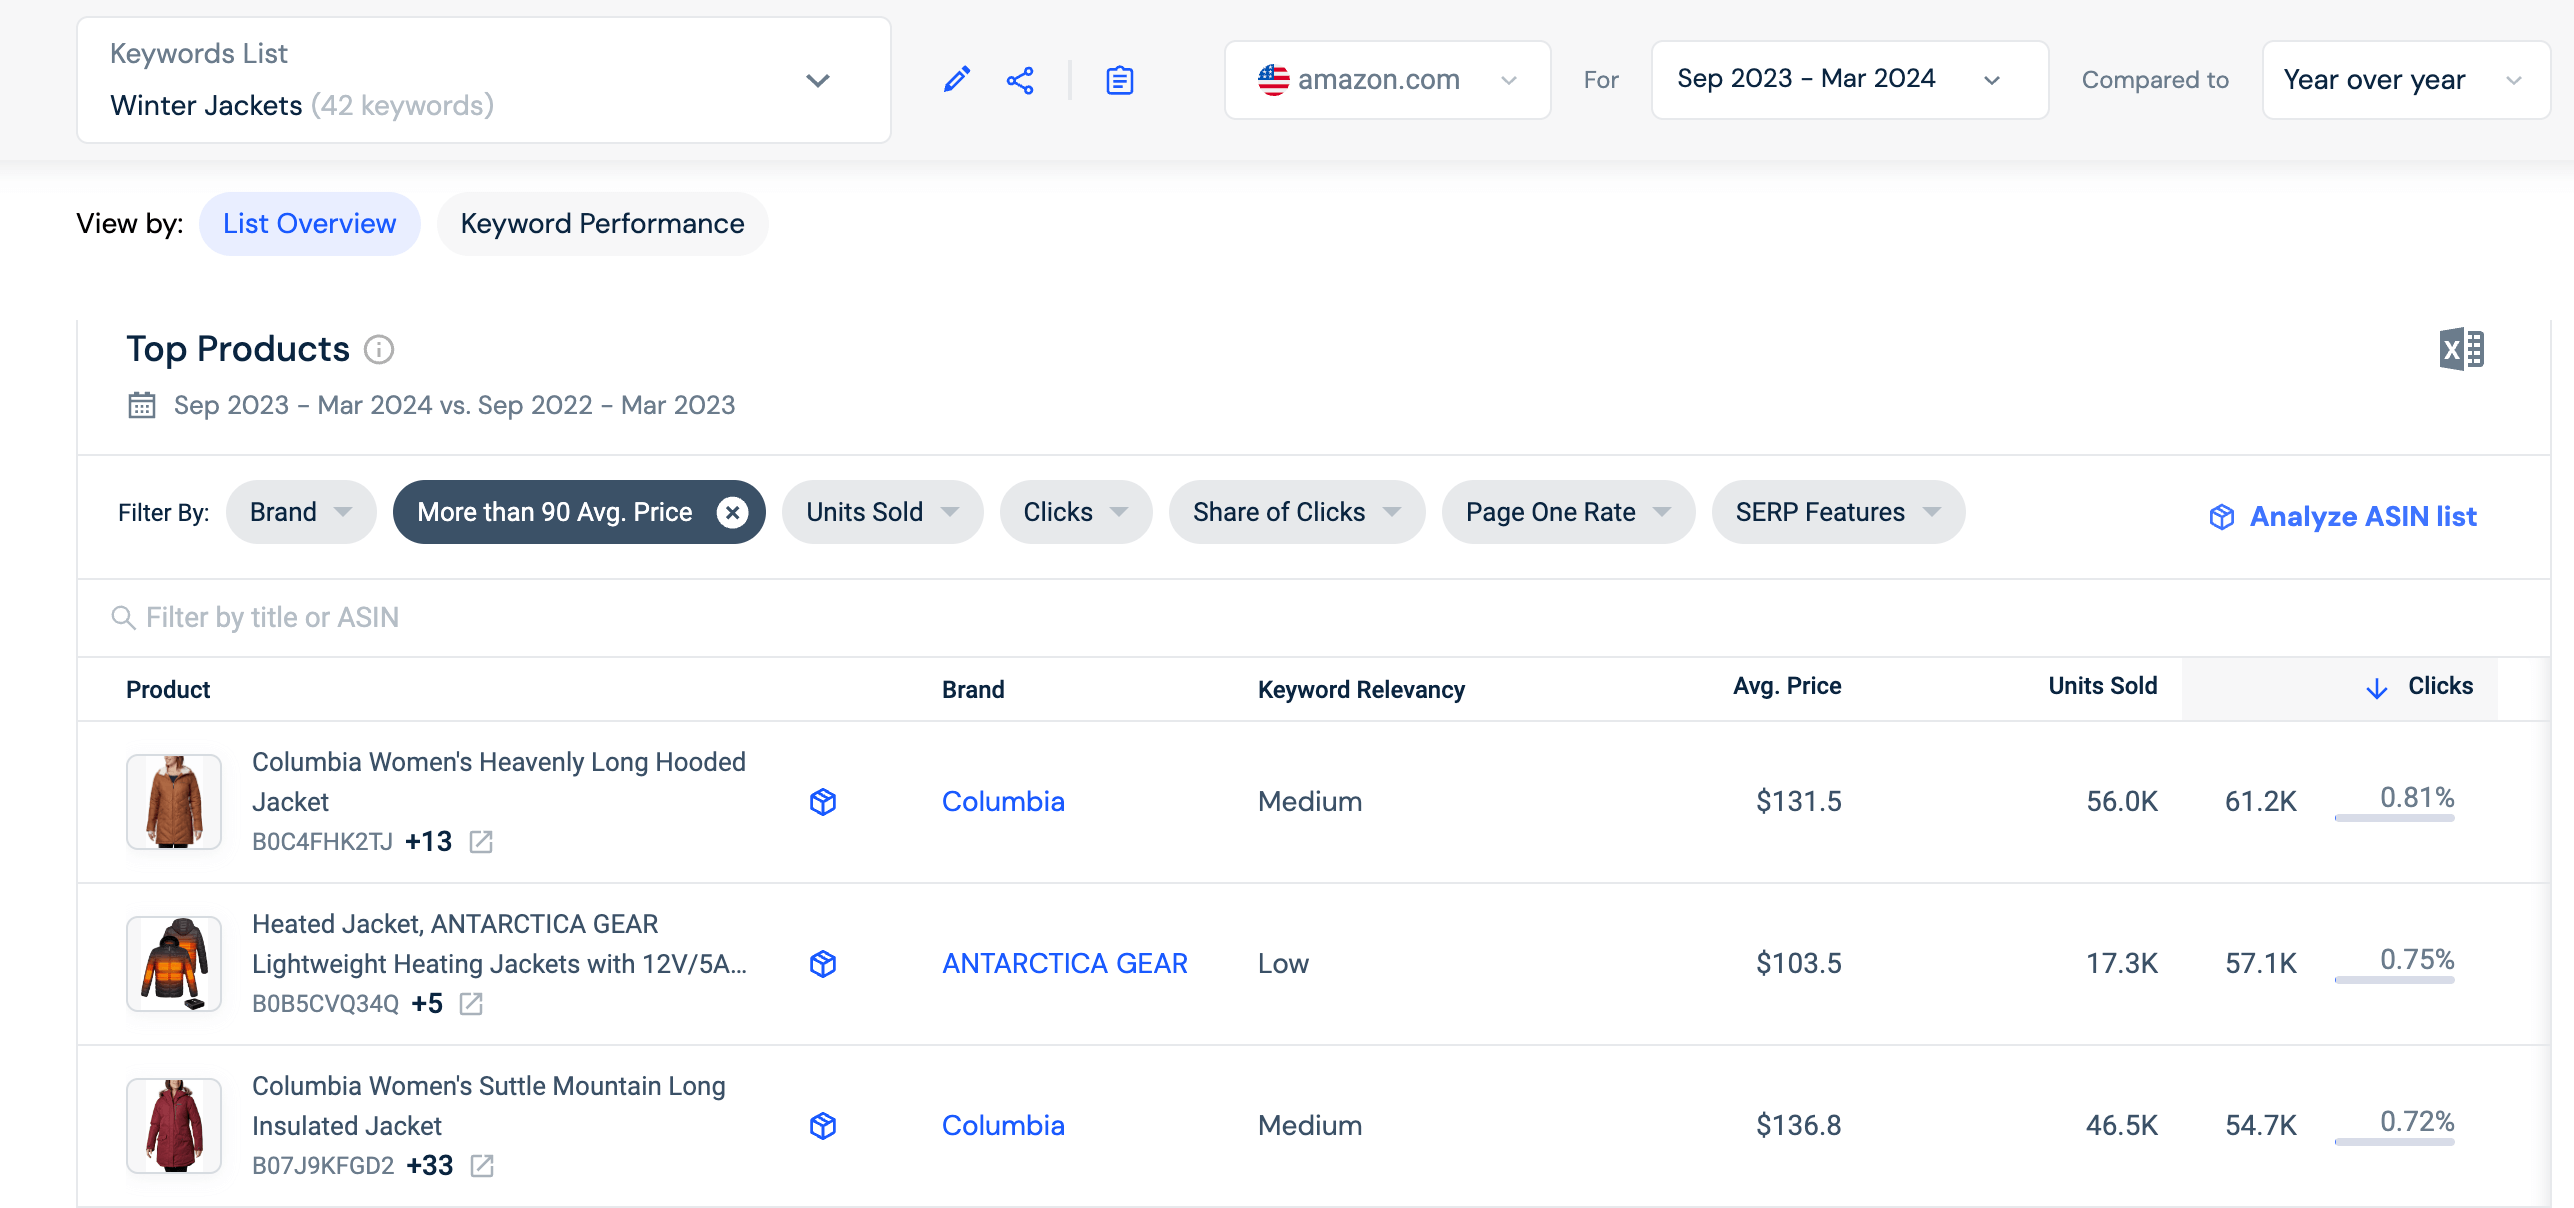The width and height of the screenshot is (2574, 1208).
Task: Open the Page One Rate filter dropdown
Action: click(x=1568, y=512)
